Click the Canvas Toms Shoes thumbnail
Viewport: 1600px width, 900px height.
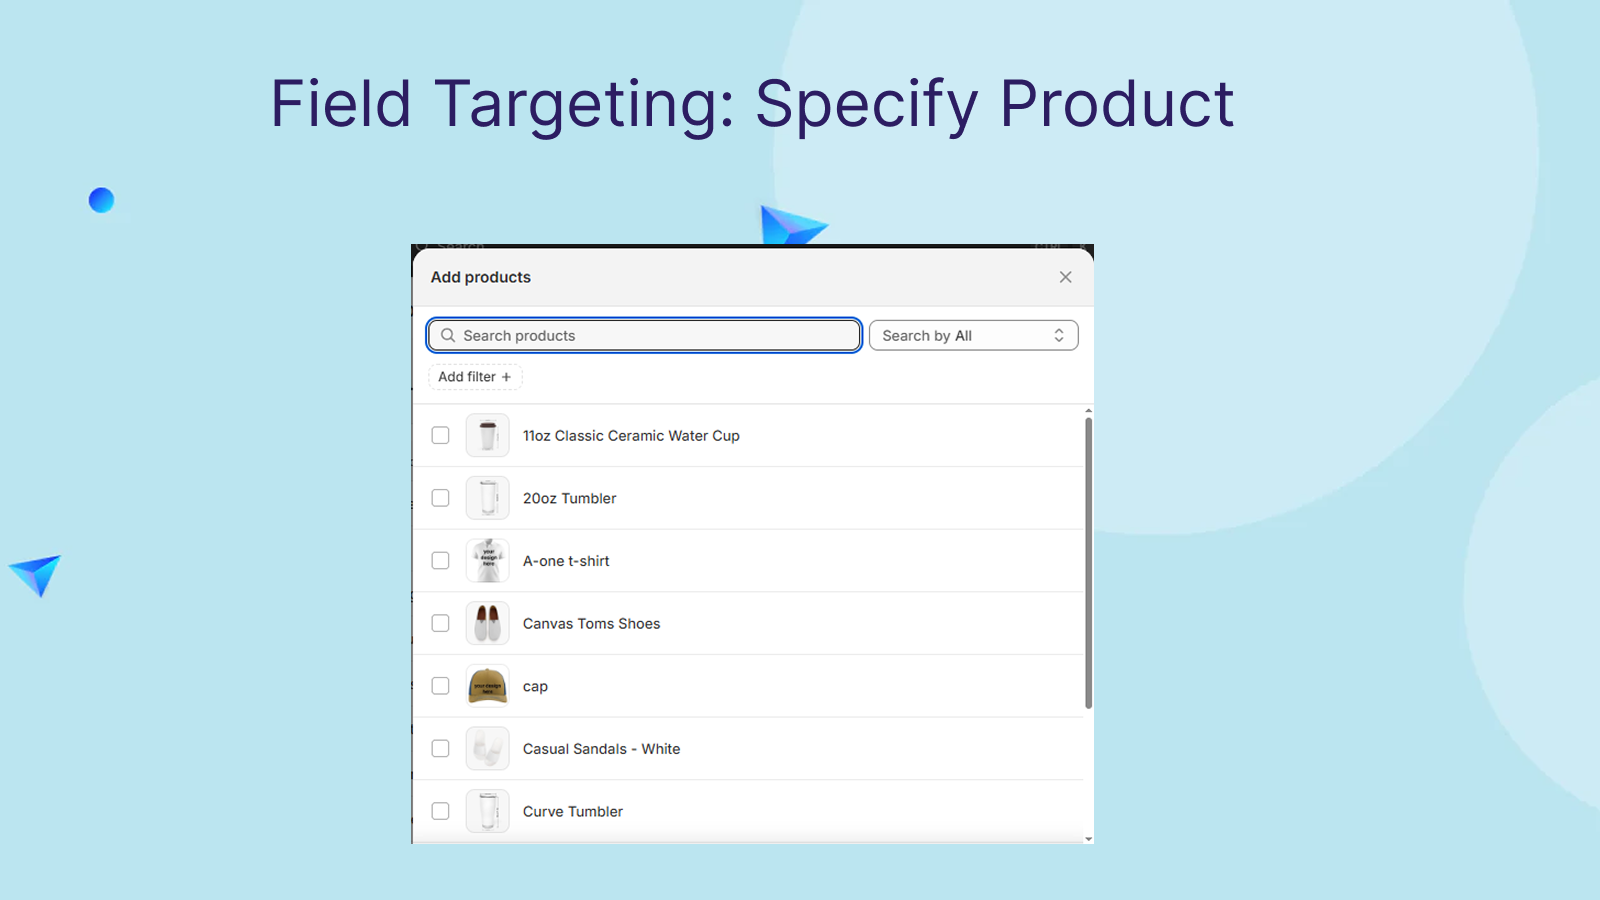tap(488, 623)
